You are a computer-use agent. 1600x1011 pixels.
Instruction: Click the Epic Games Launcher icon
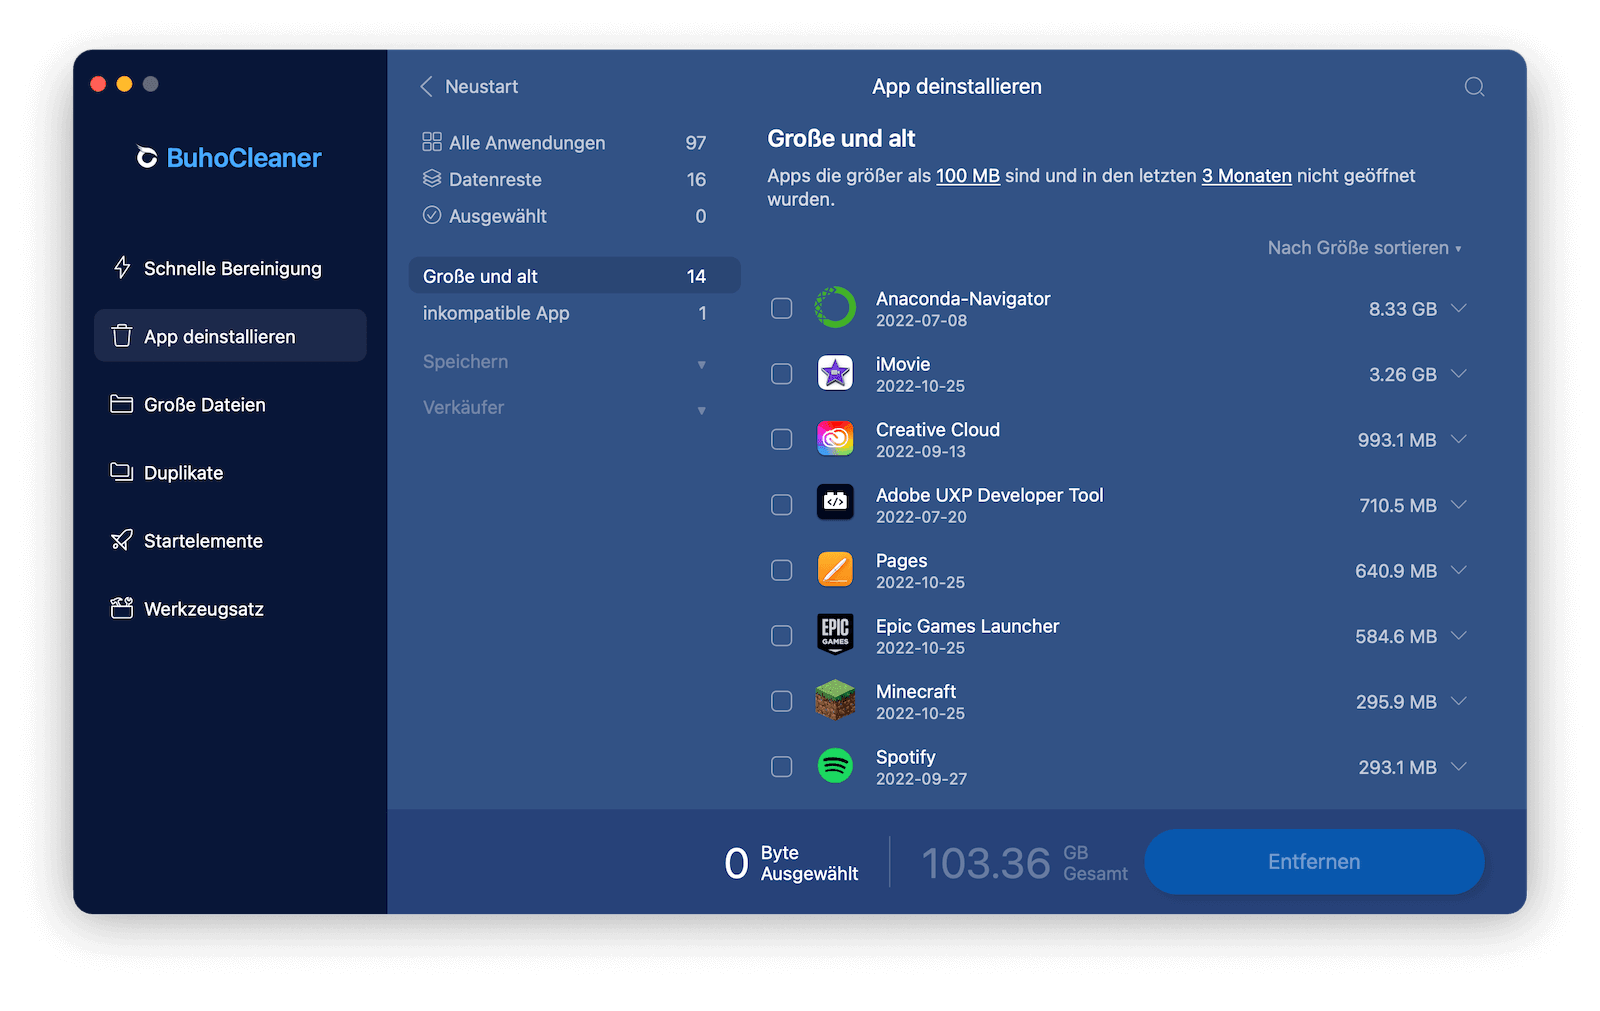tap(835, 635)
